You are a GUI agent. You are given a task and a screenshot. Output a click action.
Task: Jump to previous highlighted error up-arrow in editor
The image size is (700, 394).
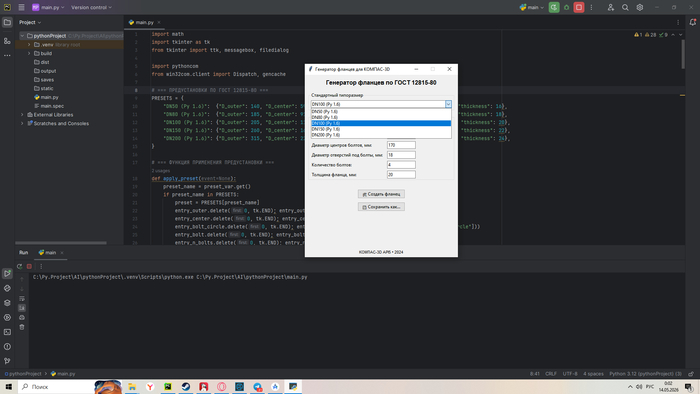(673, 35)
